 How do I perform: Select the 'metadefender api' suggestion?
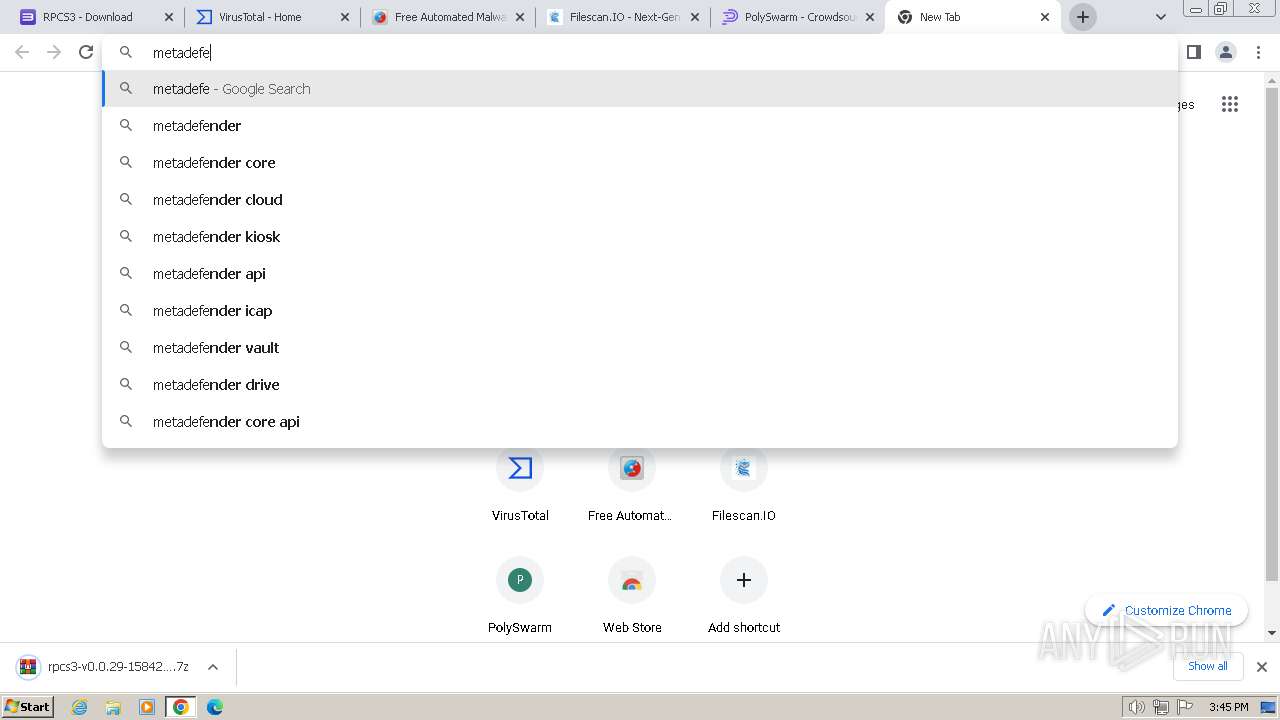(x=640, y=274)
